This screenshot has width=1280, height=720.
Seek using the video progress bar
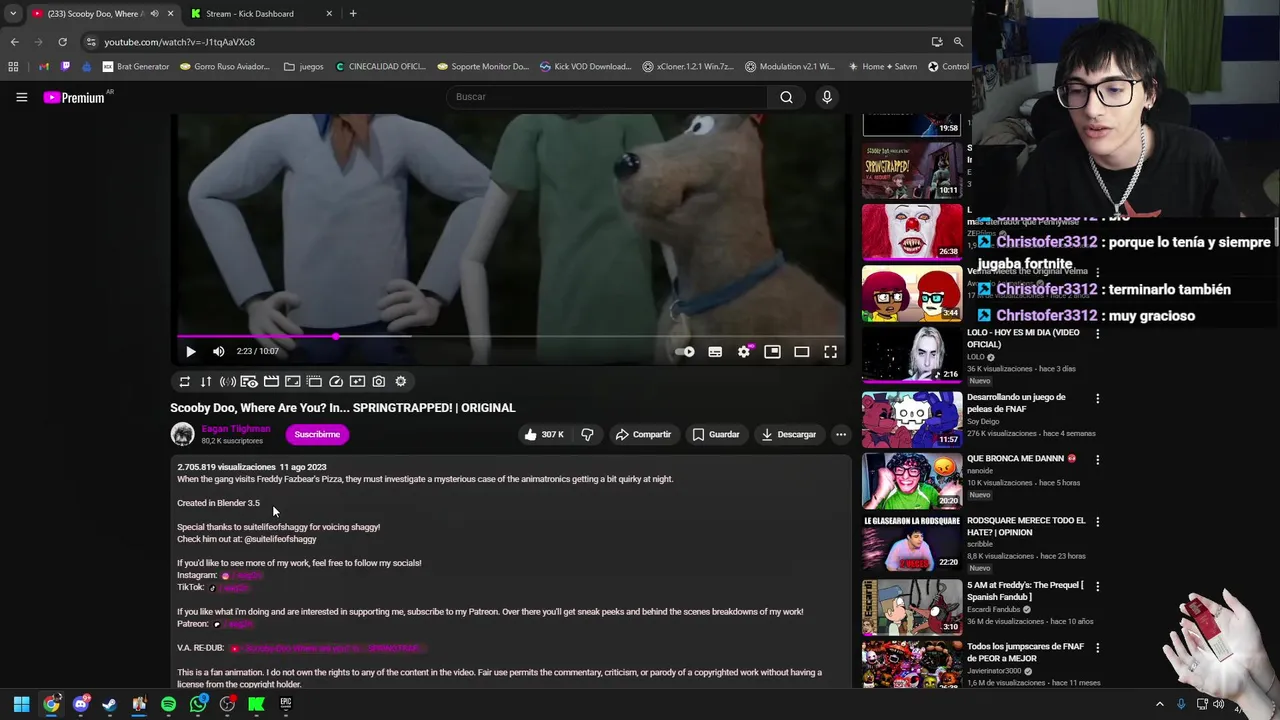coord(511,336)
